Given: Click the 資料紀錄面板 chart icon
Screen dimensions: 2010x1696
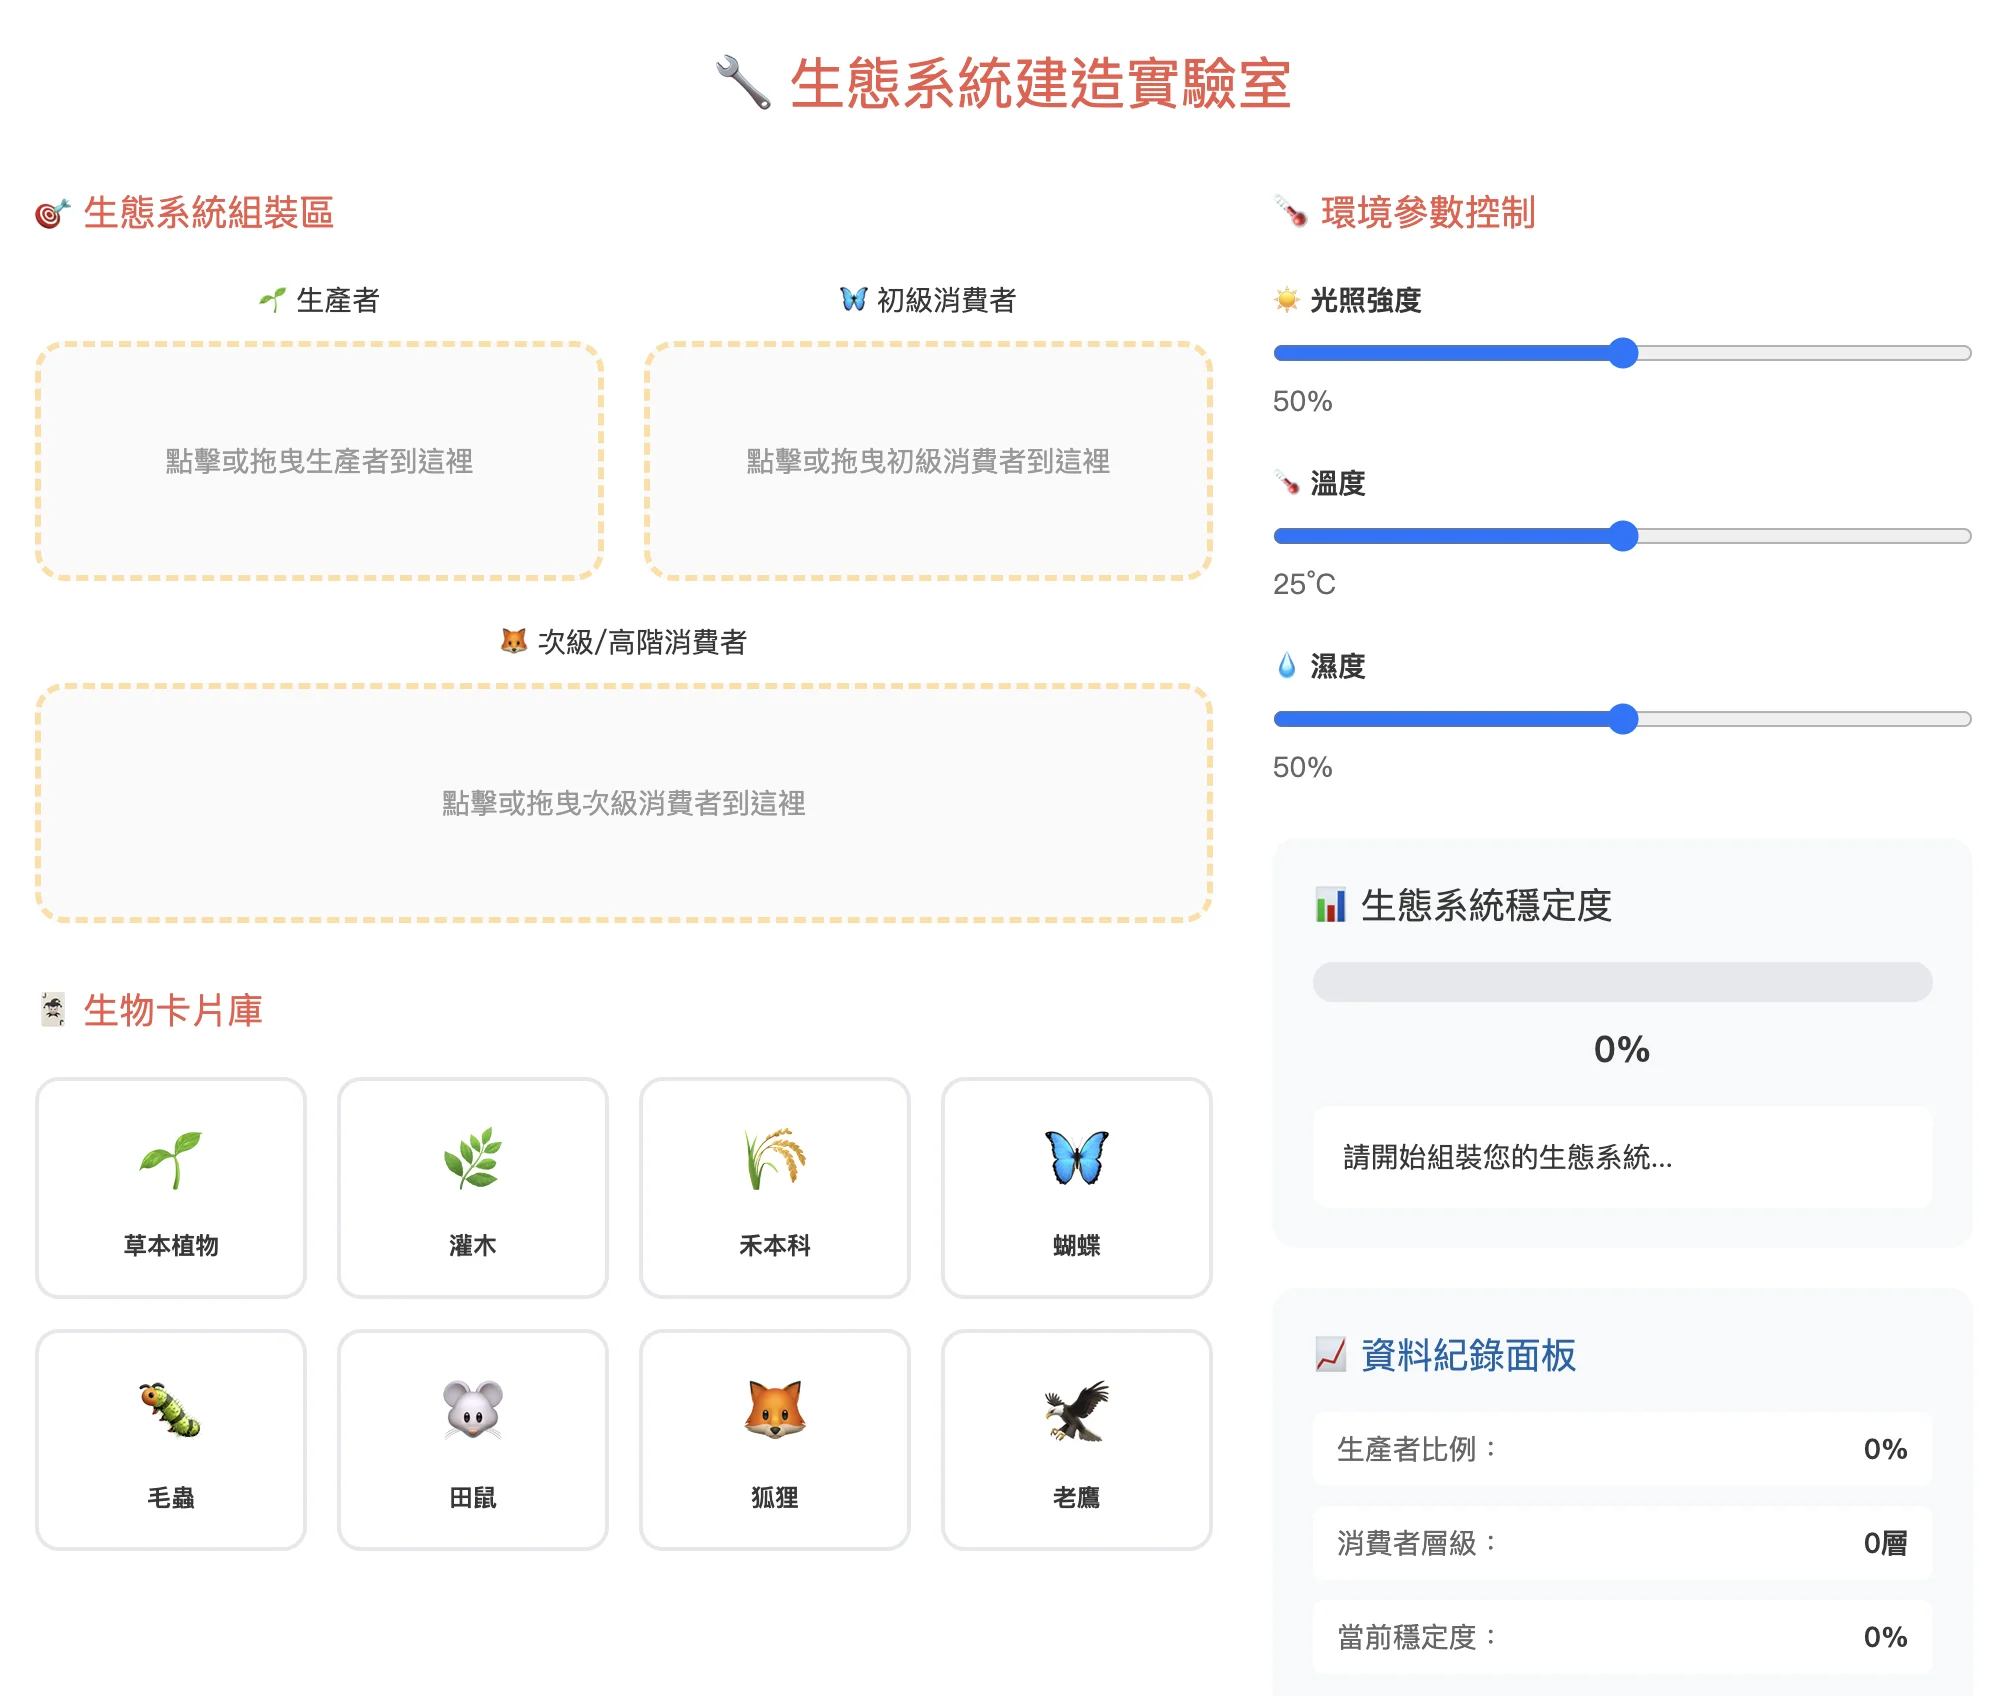Looking at the screenshot, I should click(x=1331, y=1355).
